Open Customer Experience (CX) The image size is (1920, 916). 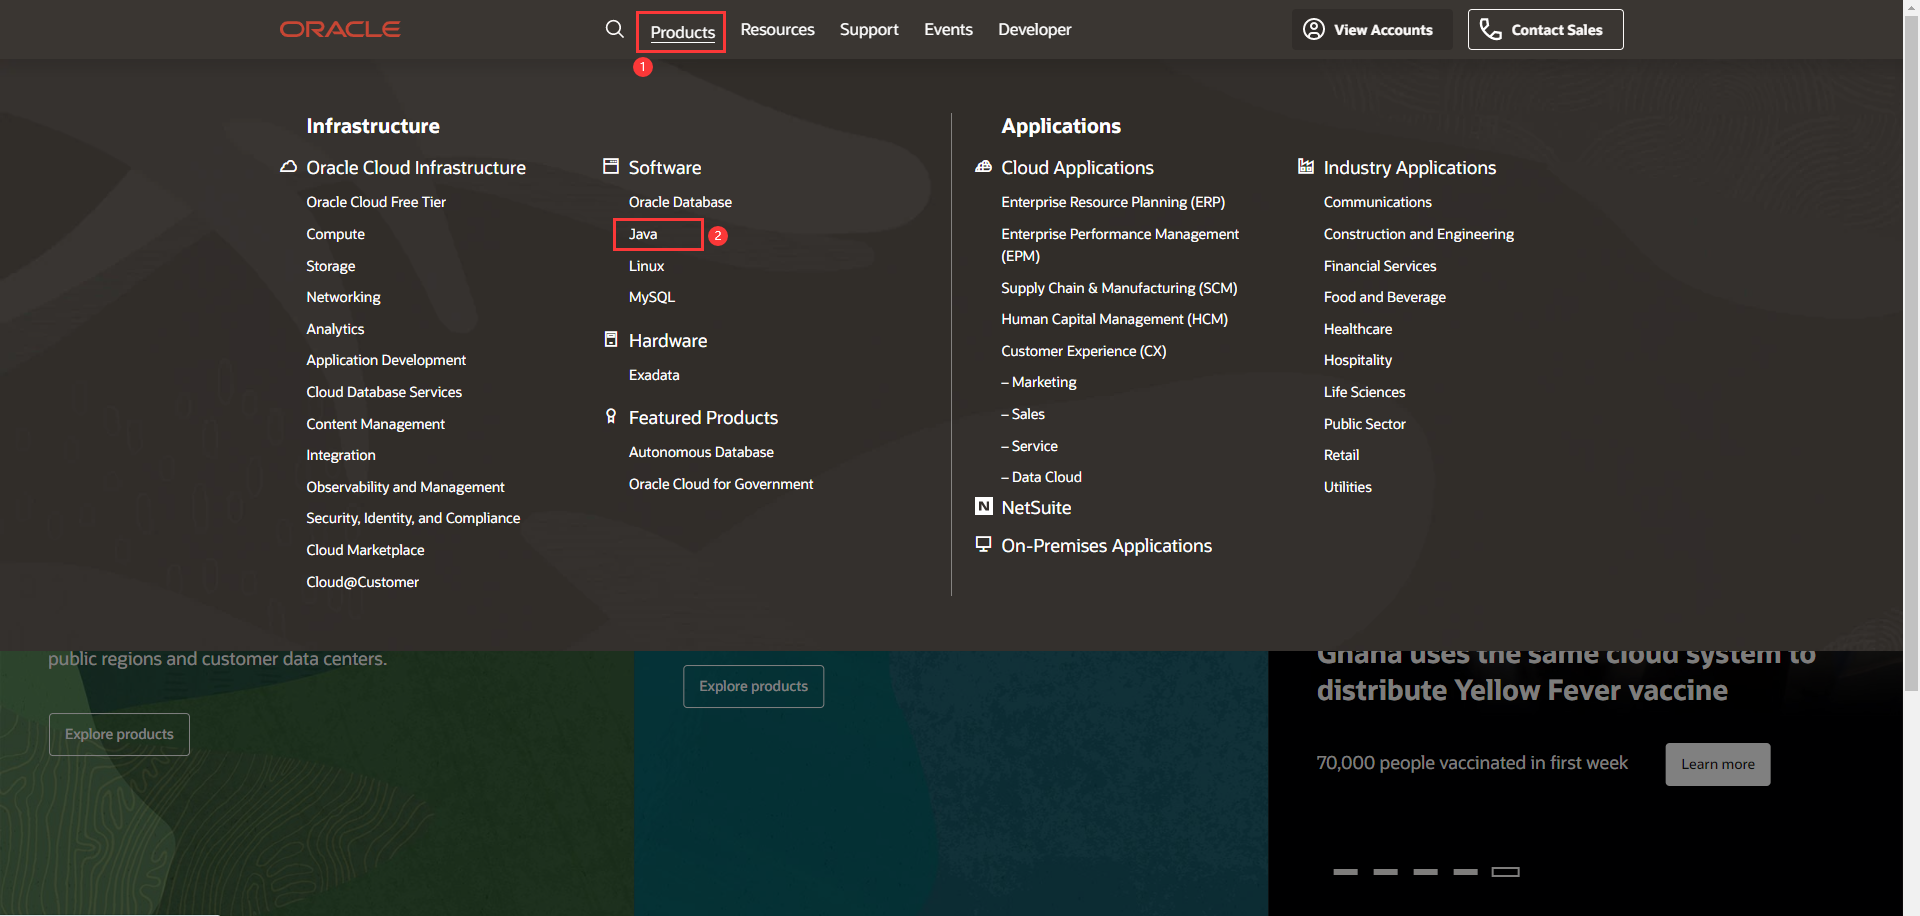pyautogui.click(x=1084, y=351)
